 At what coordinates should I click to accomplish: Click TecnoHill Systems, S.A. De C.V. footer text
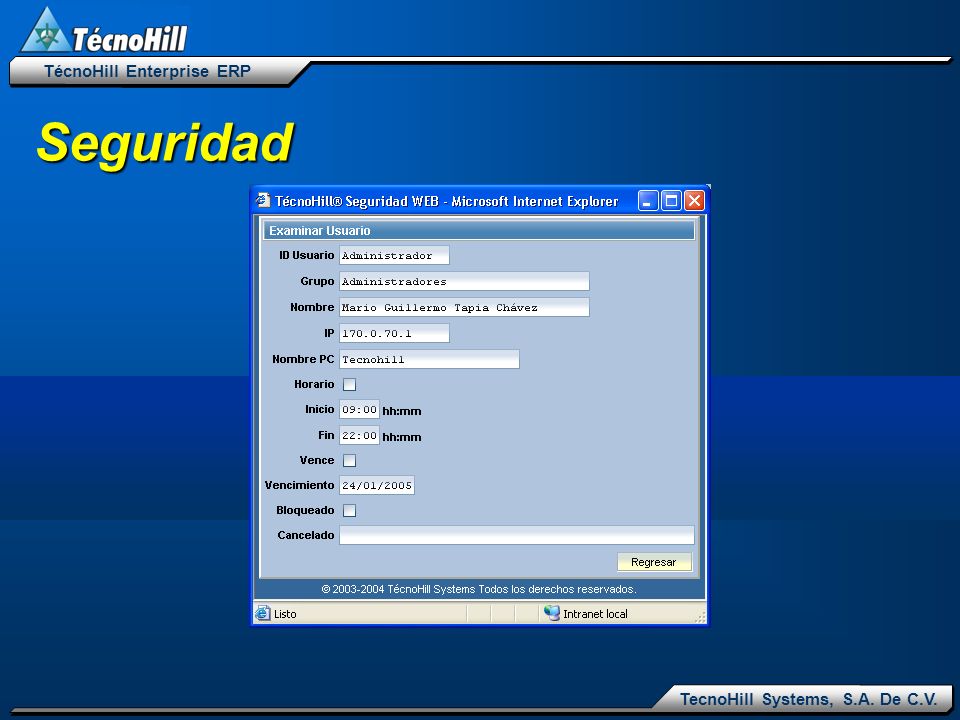pyautogui.click(x=808, y=699)
